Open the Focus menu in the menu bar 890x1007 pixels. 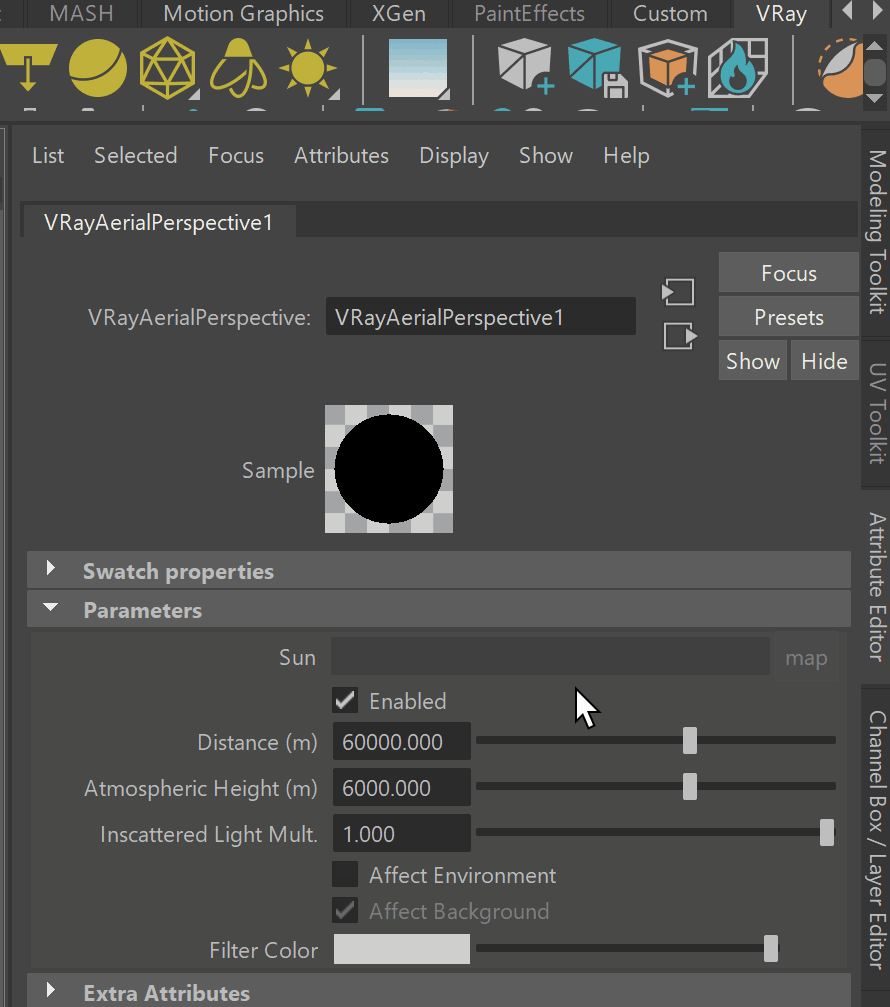coord(236,155)
